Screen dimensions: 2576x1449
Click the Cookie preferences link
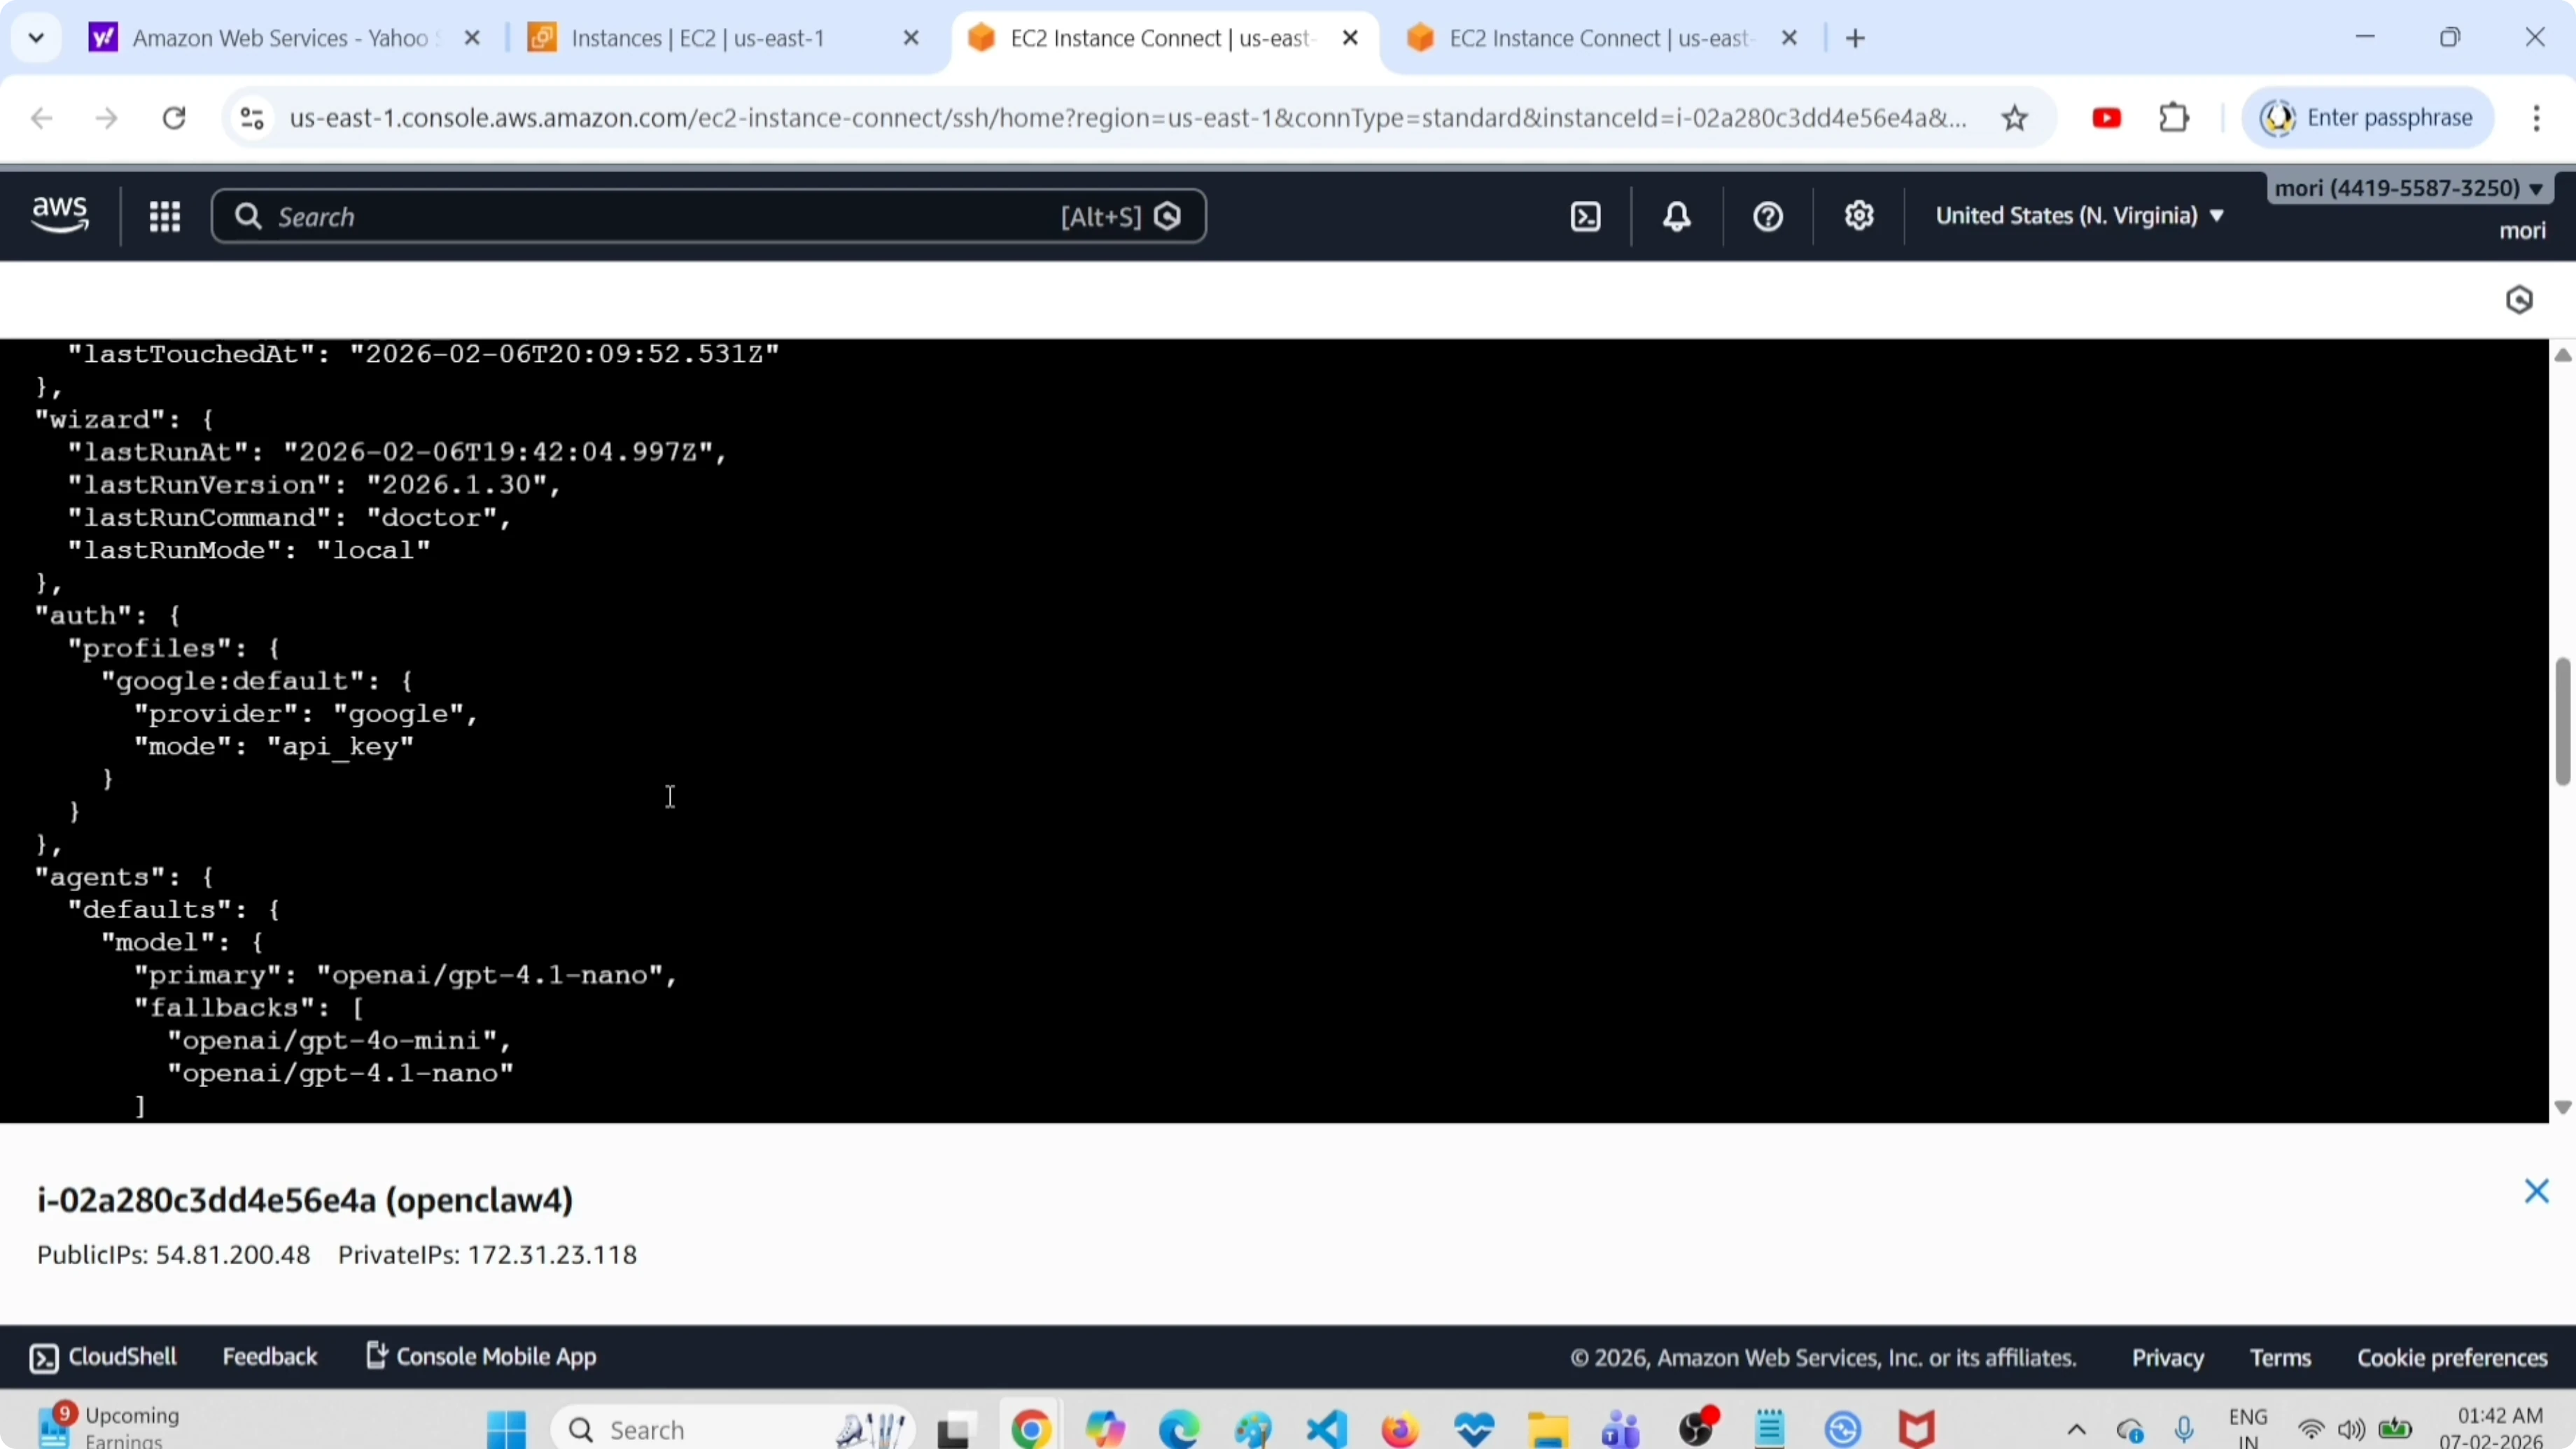2452,1358
